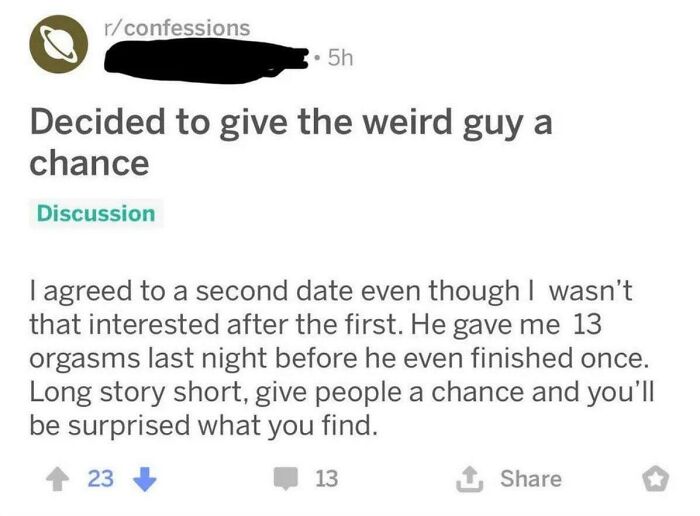Click the Share button label
700x516 pixels.
pyautogui.click(x=530, y=479)
